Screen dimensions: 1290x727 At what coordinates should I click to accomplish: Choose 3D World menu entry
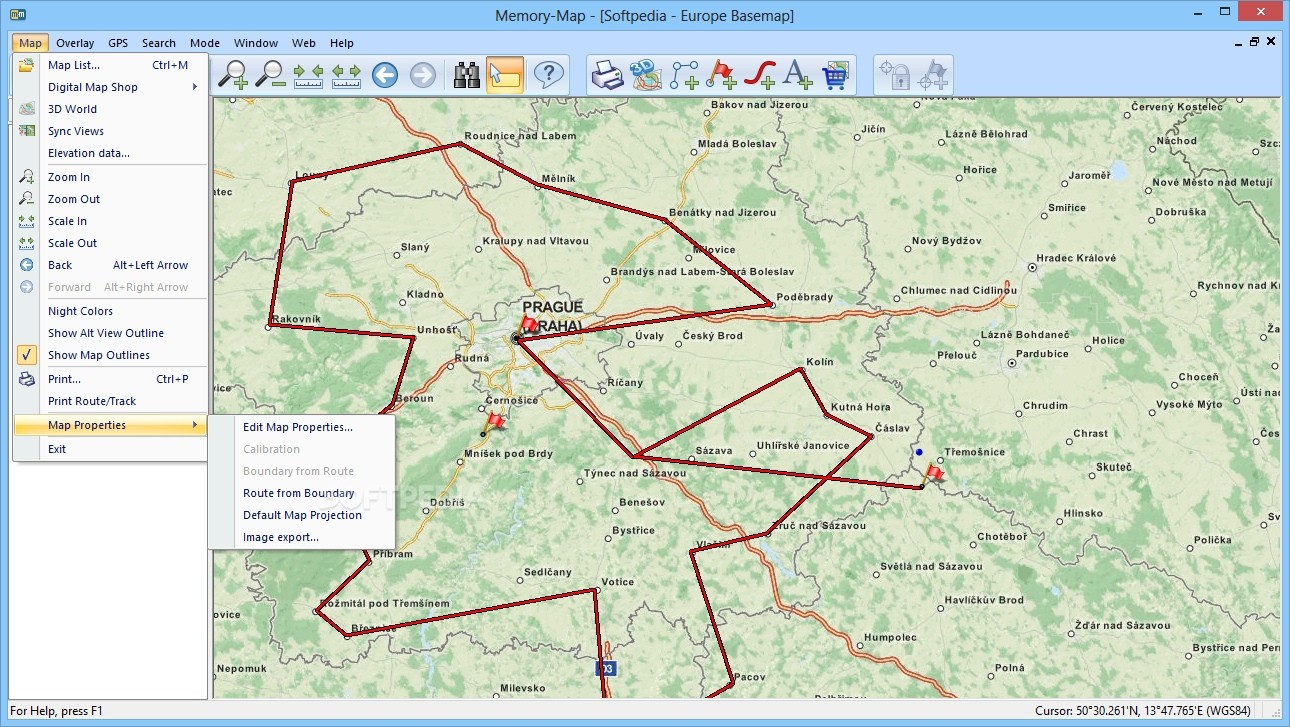pyautogui.click(x=110, y=109)
